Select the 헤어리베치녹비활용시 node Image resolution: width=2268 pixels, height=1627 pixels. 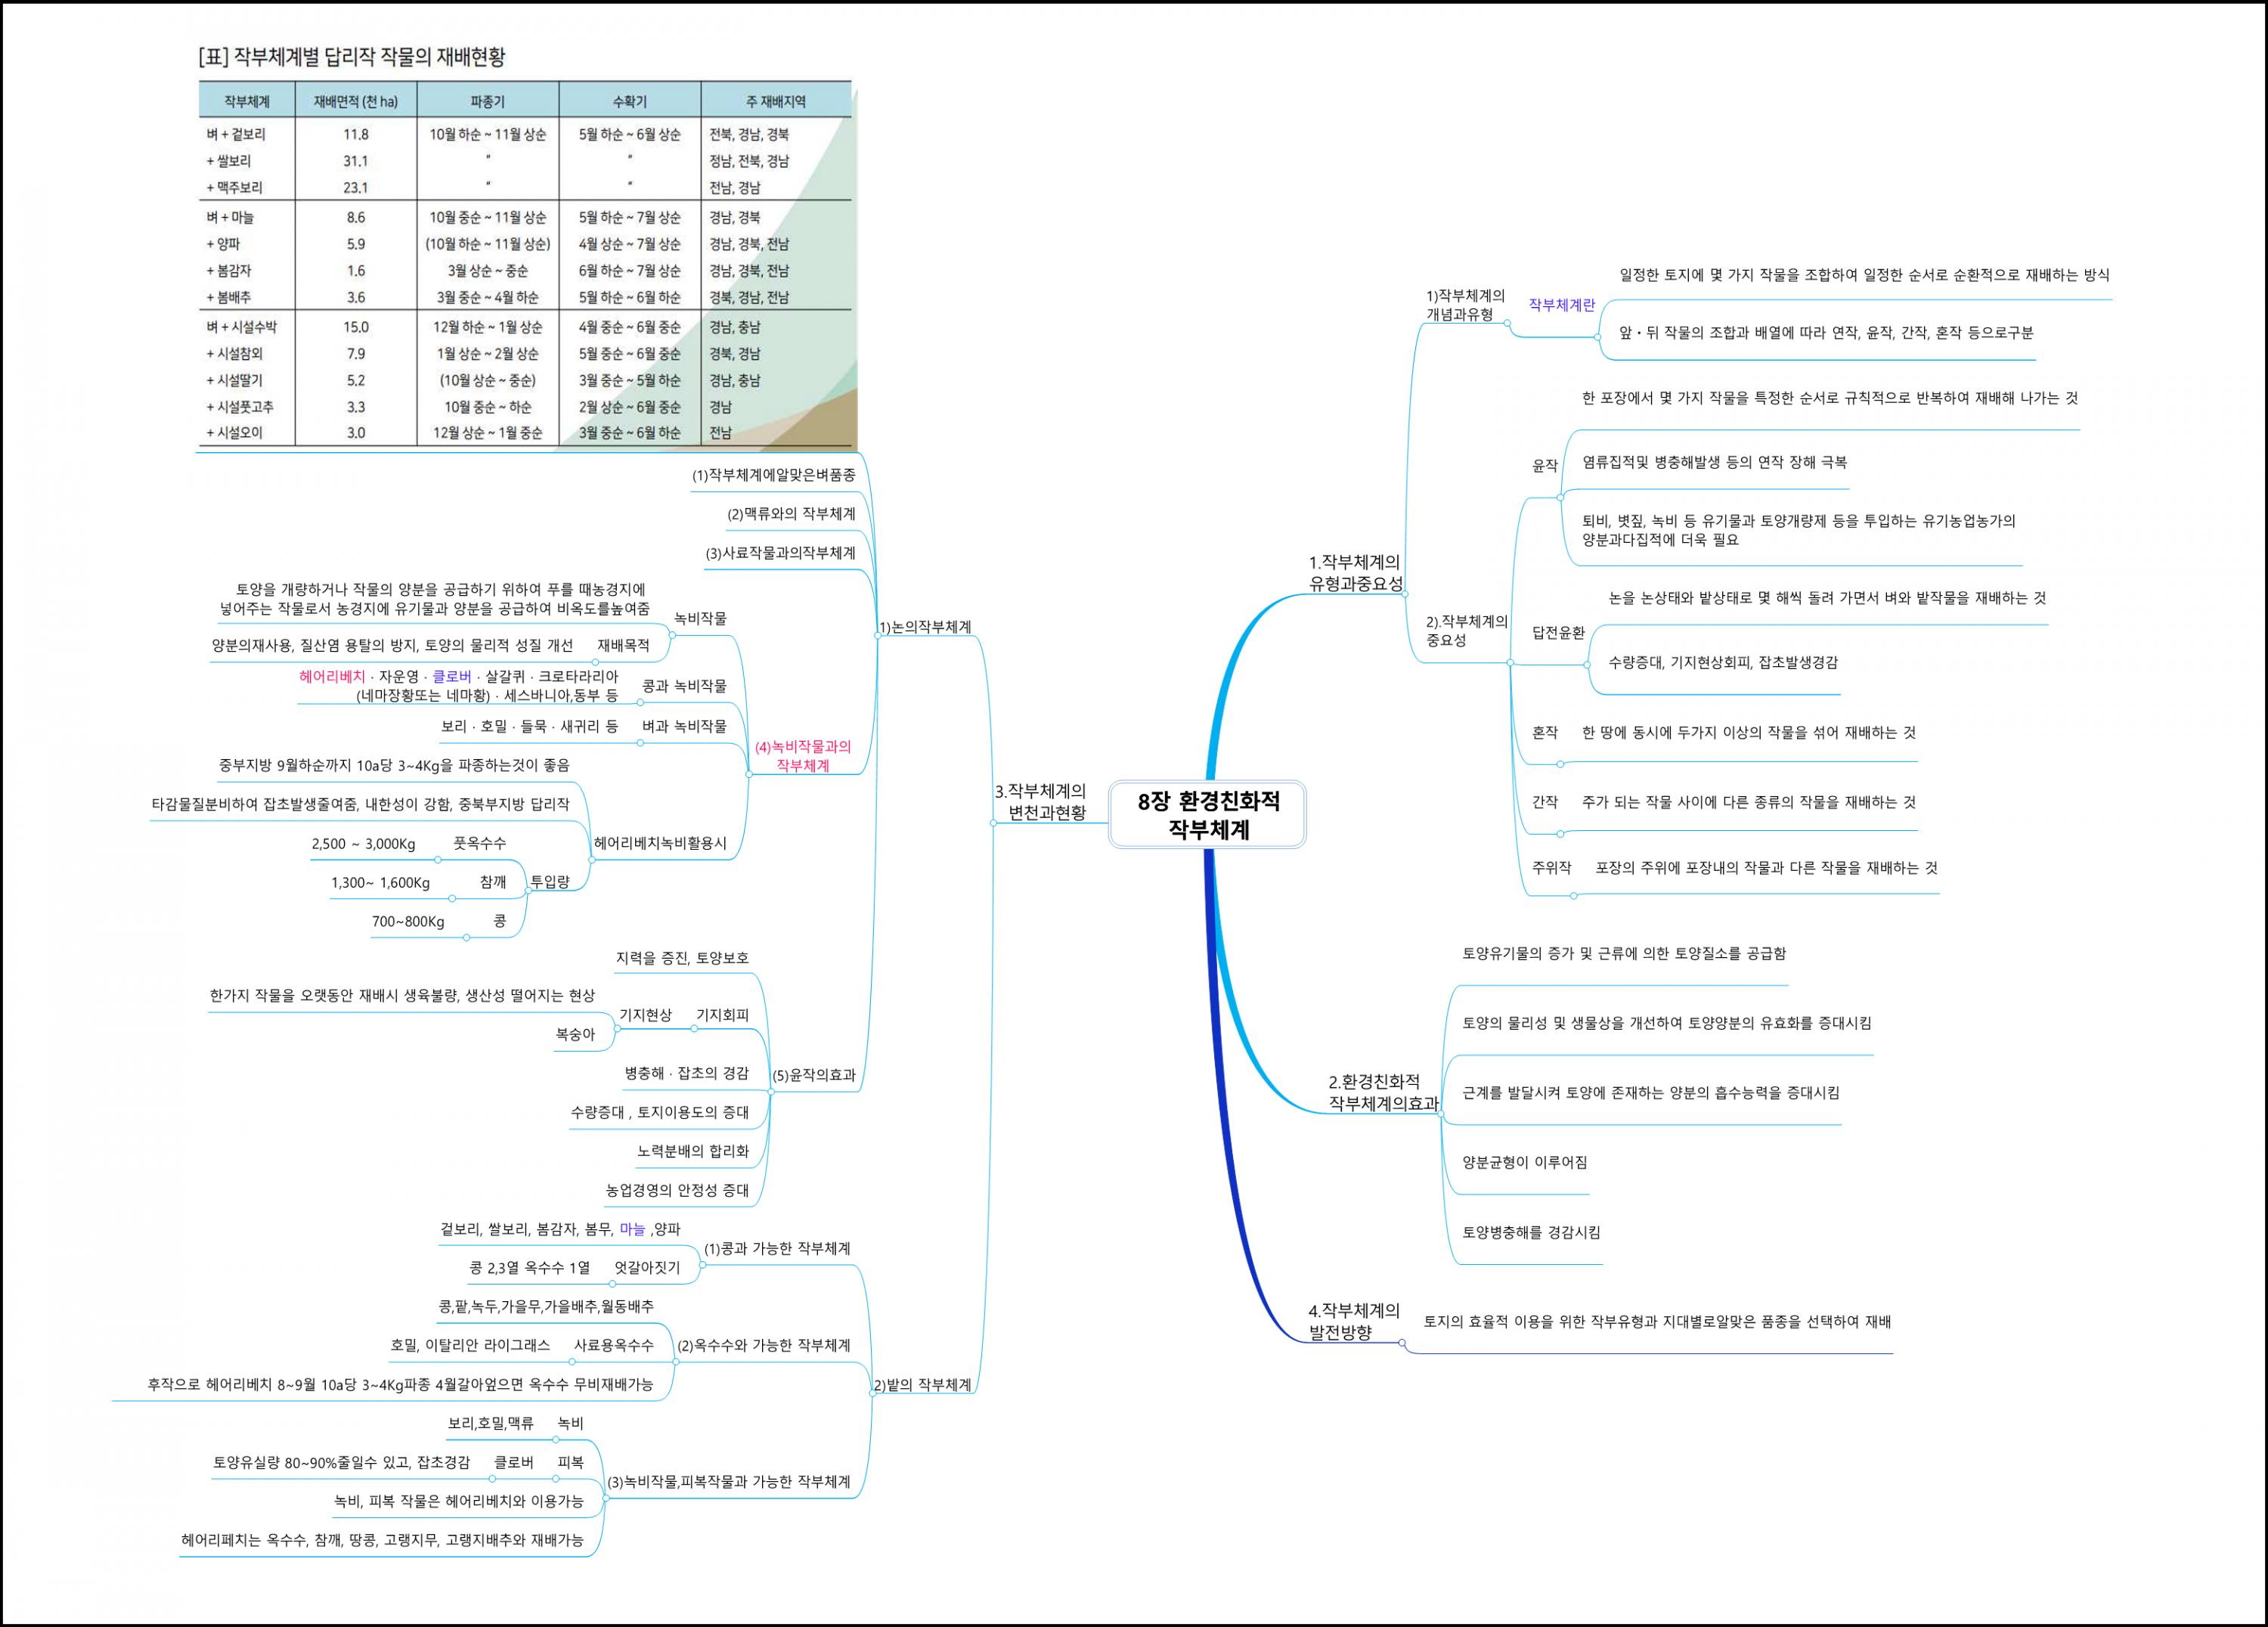click(x=660, y=843)
